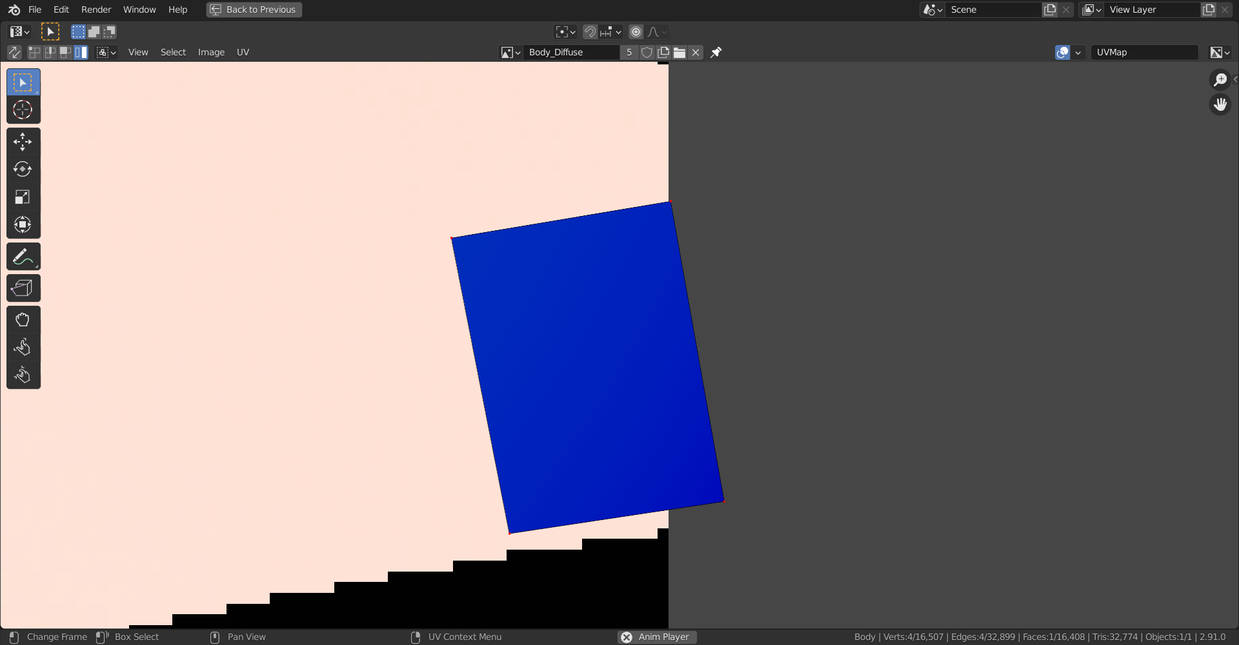Create new image copy of Body_Diffuse
The image size is (1239, 645).
tap(663, 52)
